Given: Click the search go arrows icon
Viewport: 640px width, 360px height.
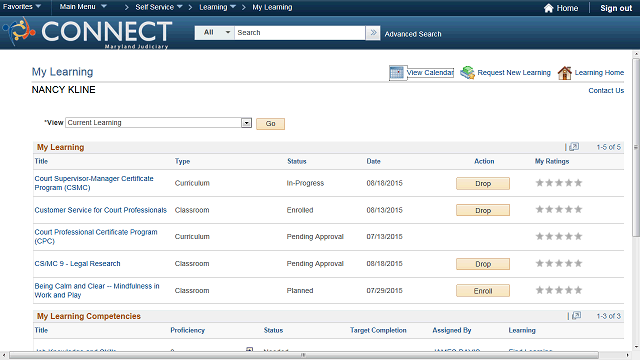Looking at the screenshot, I should [373, 33].
